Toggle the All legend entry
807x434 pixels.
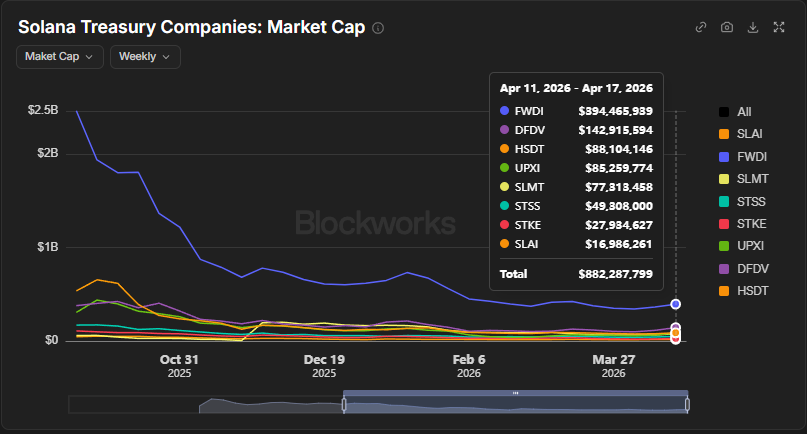click(743, 112)
